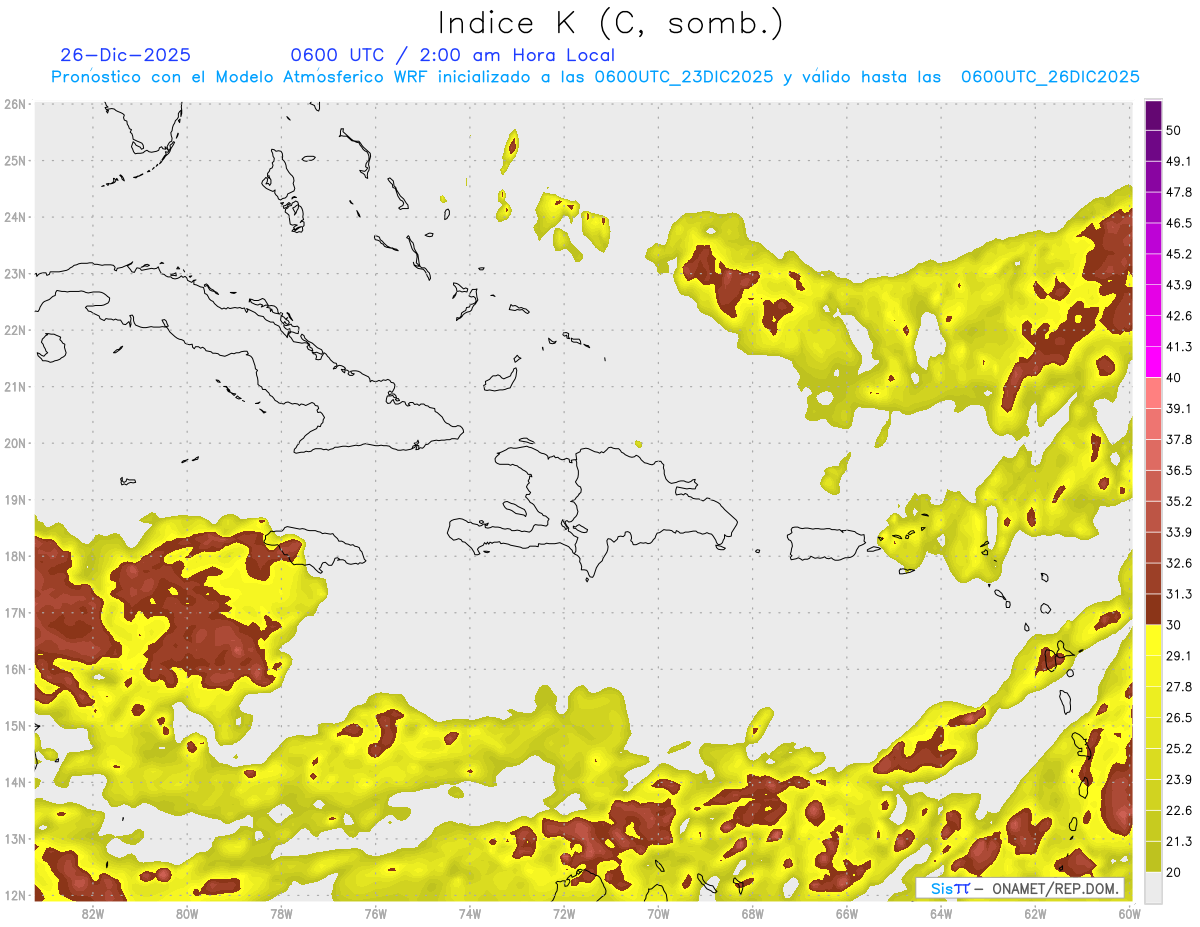Click the colorbar value 41.3
The image size is (1200, 927).
coord(1179,347)
